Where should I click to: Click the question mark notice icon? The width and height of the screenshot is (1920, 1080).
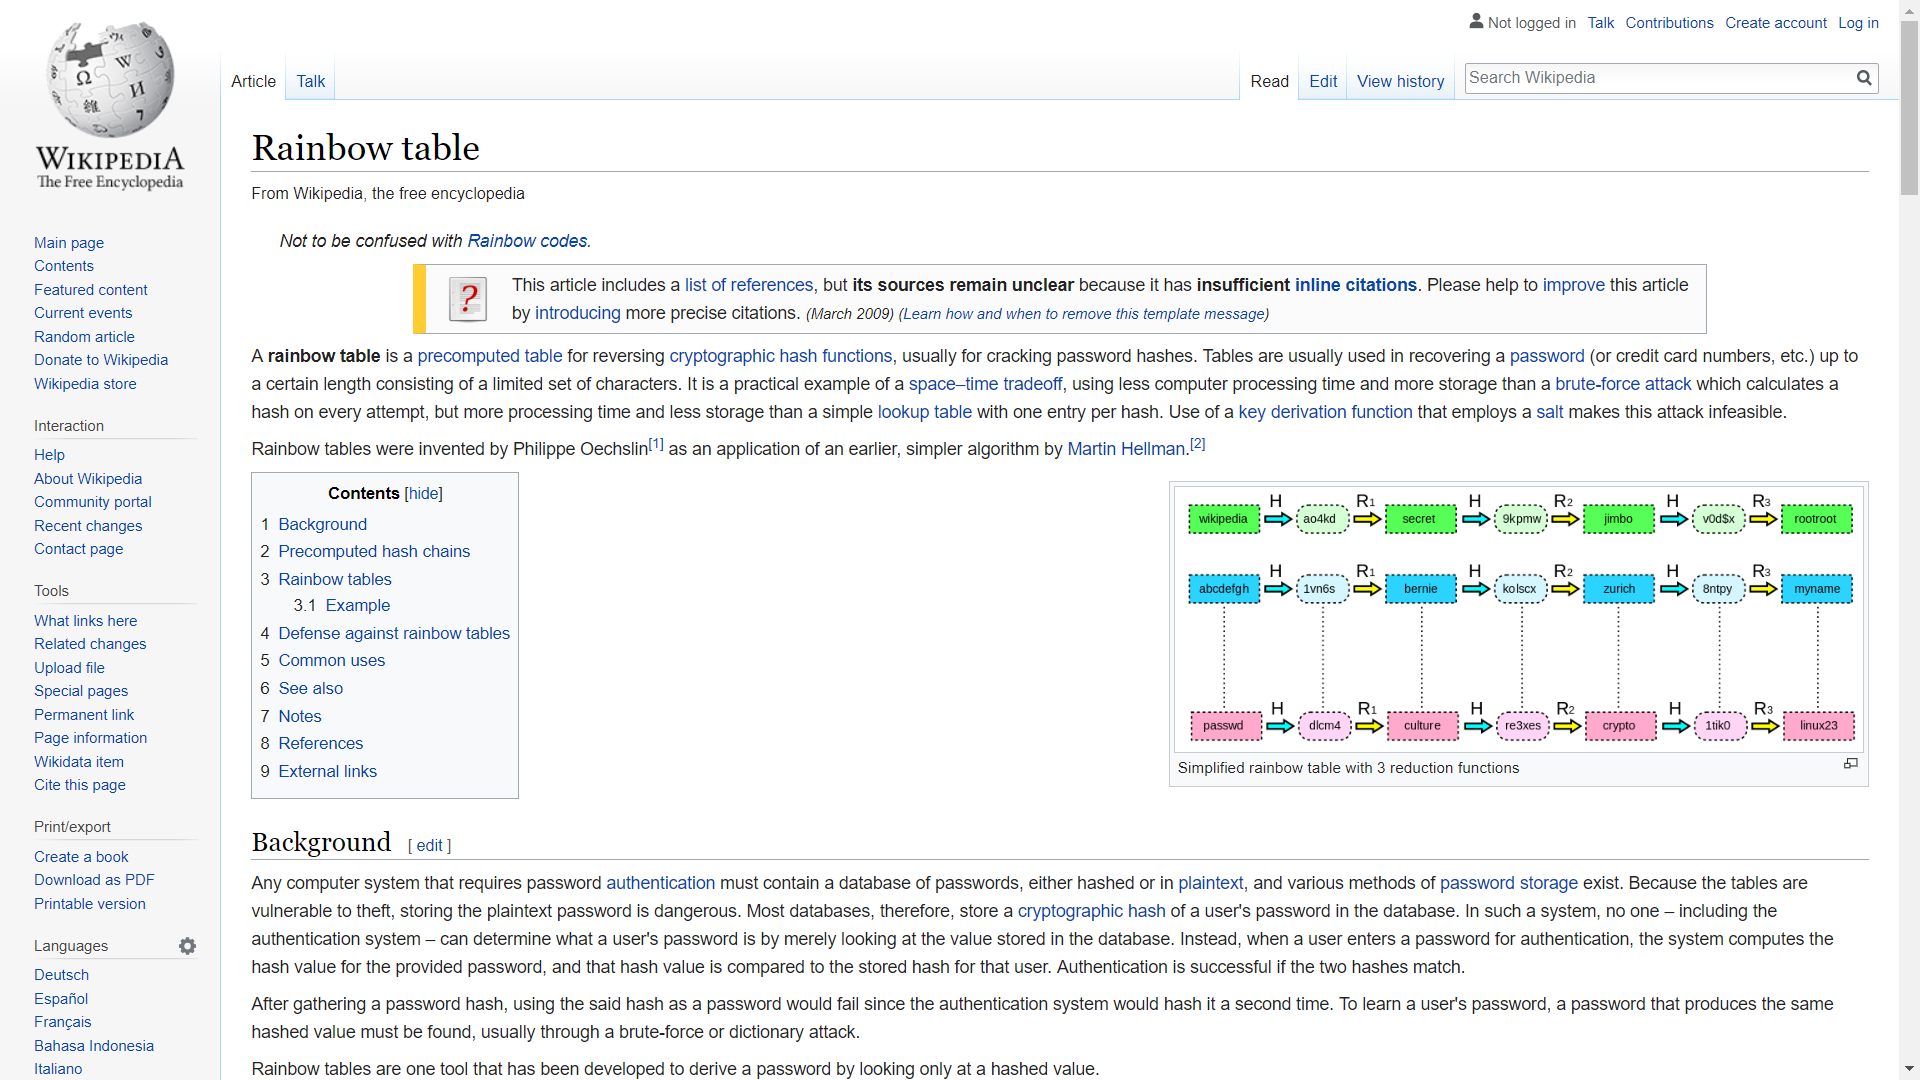pos(468,299)
